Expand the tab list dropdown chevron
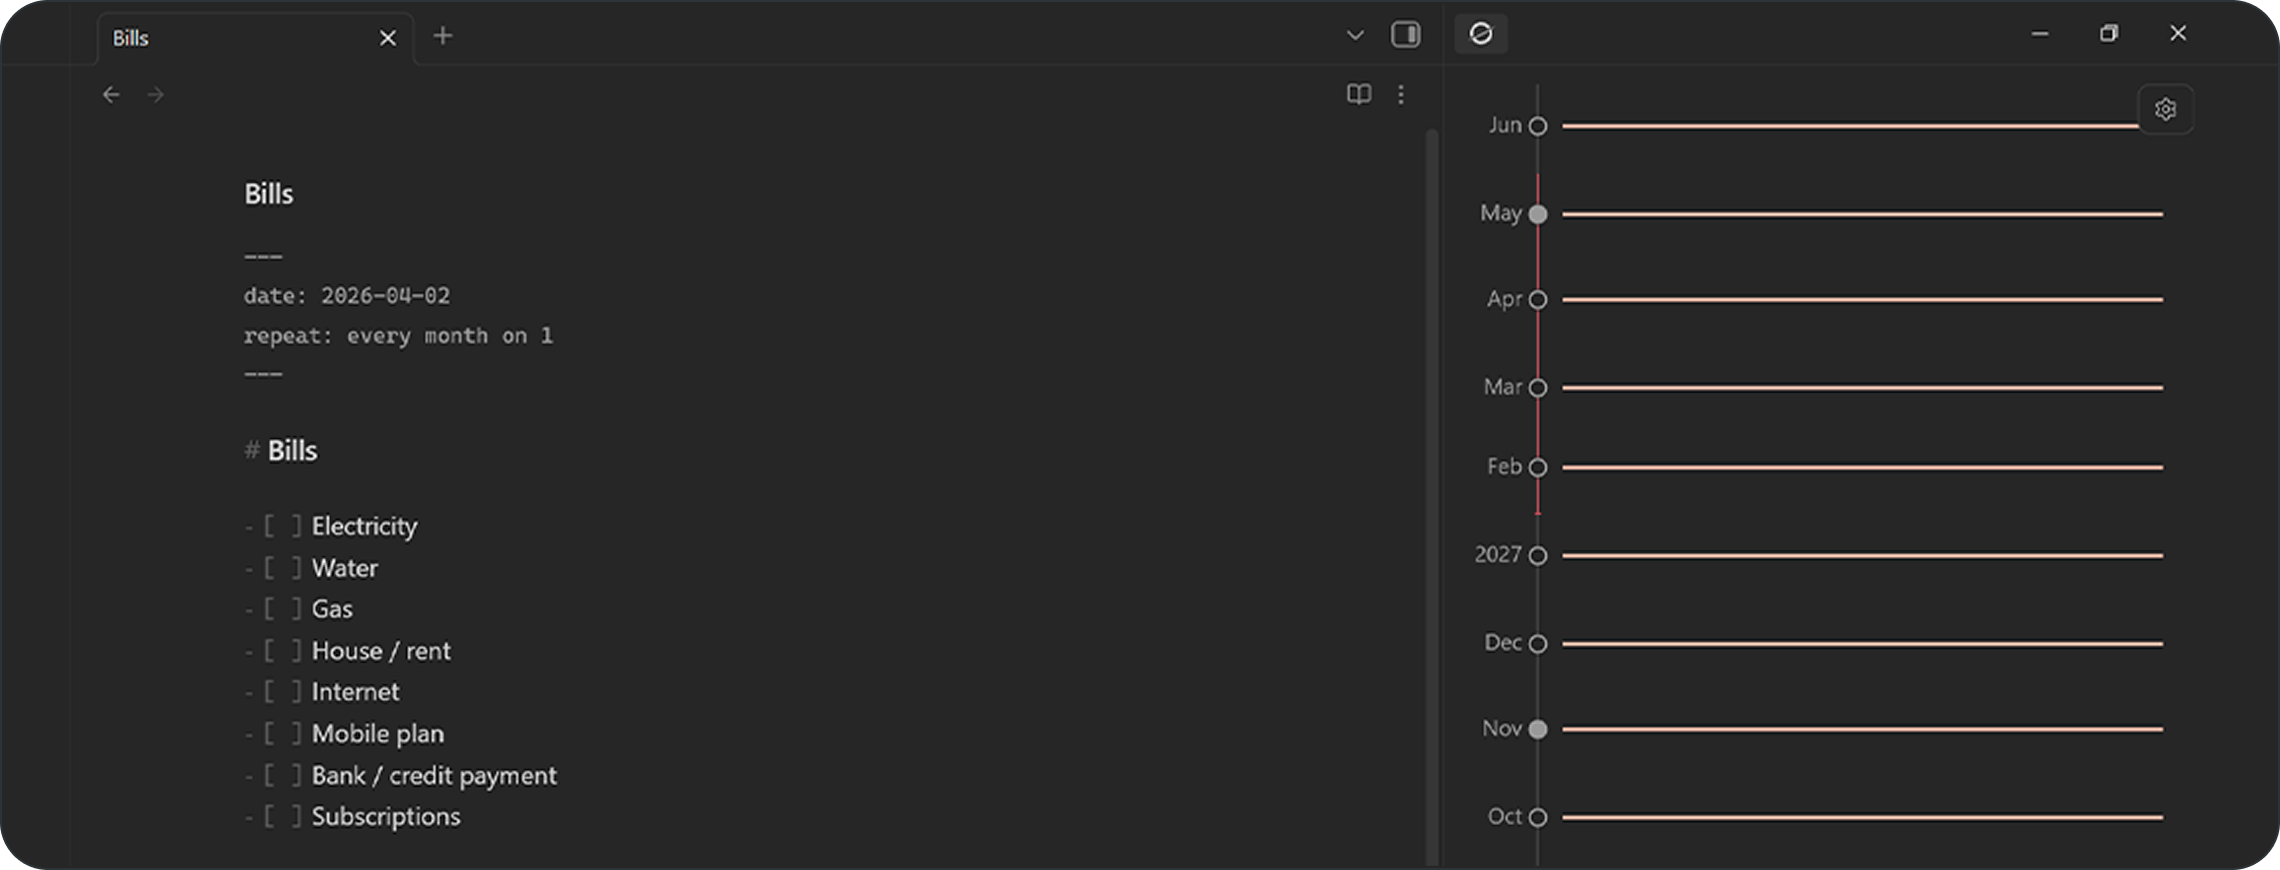The width and height of the screenshot is (2280, 870). (x=1355, y=35)
